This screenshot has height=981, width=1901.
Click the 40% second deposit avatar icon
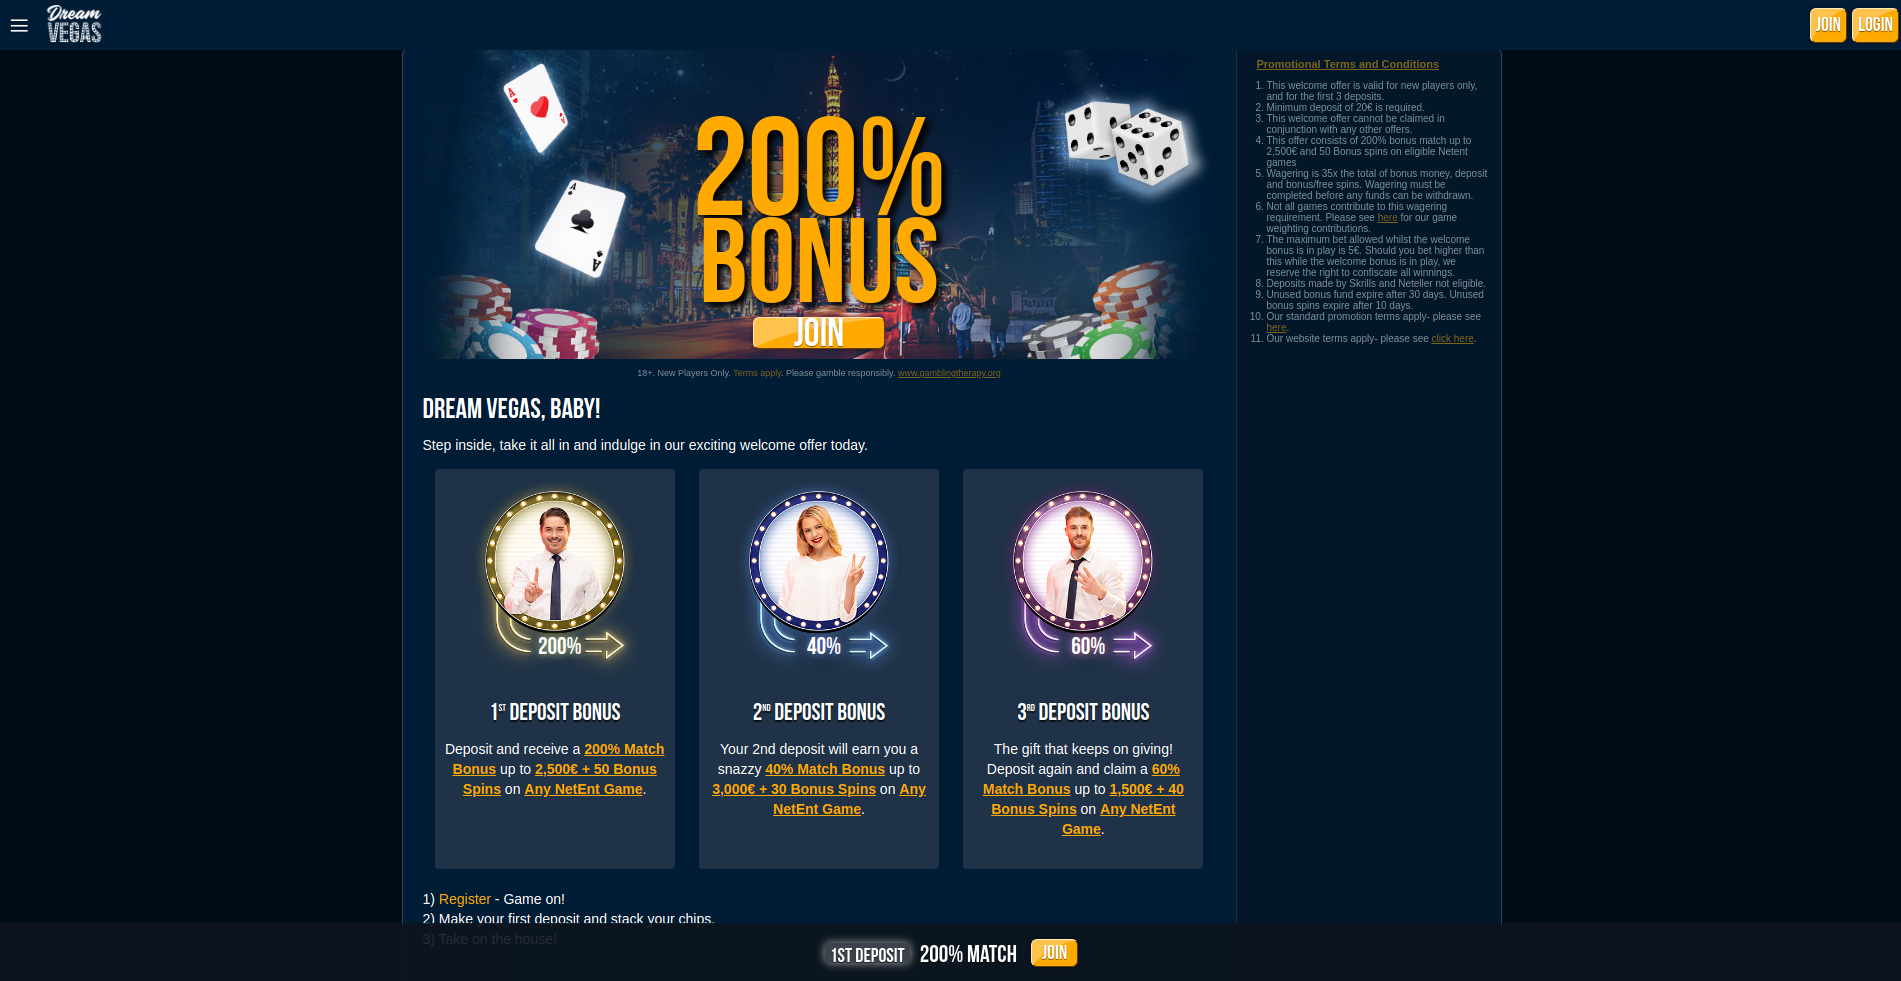pyautogui.click(x=819, y=560)
